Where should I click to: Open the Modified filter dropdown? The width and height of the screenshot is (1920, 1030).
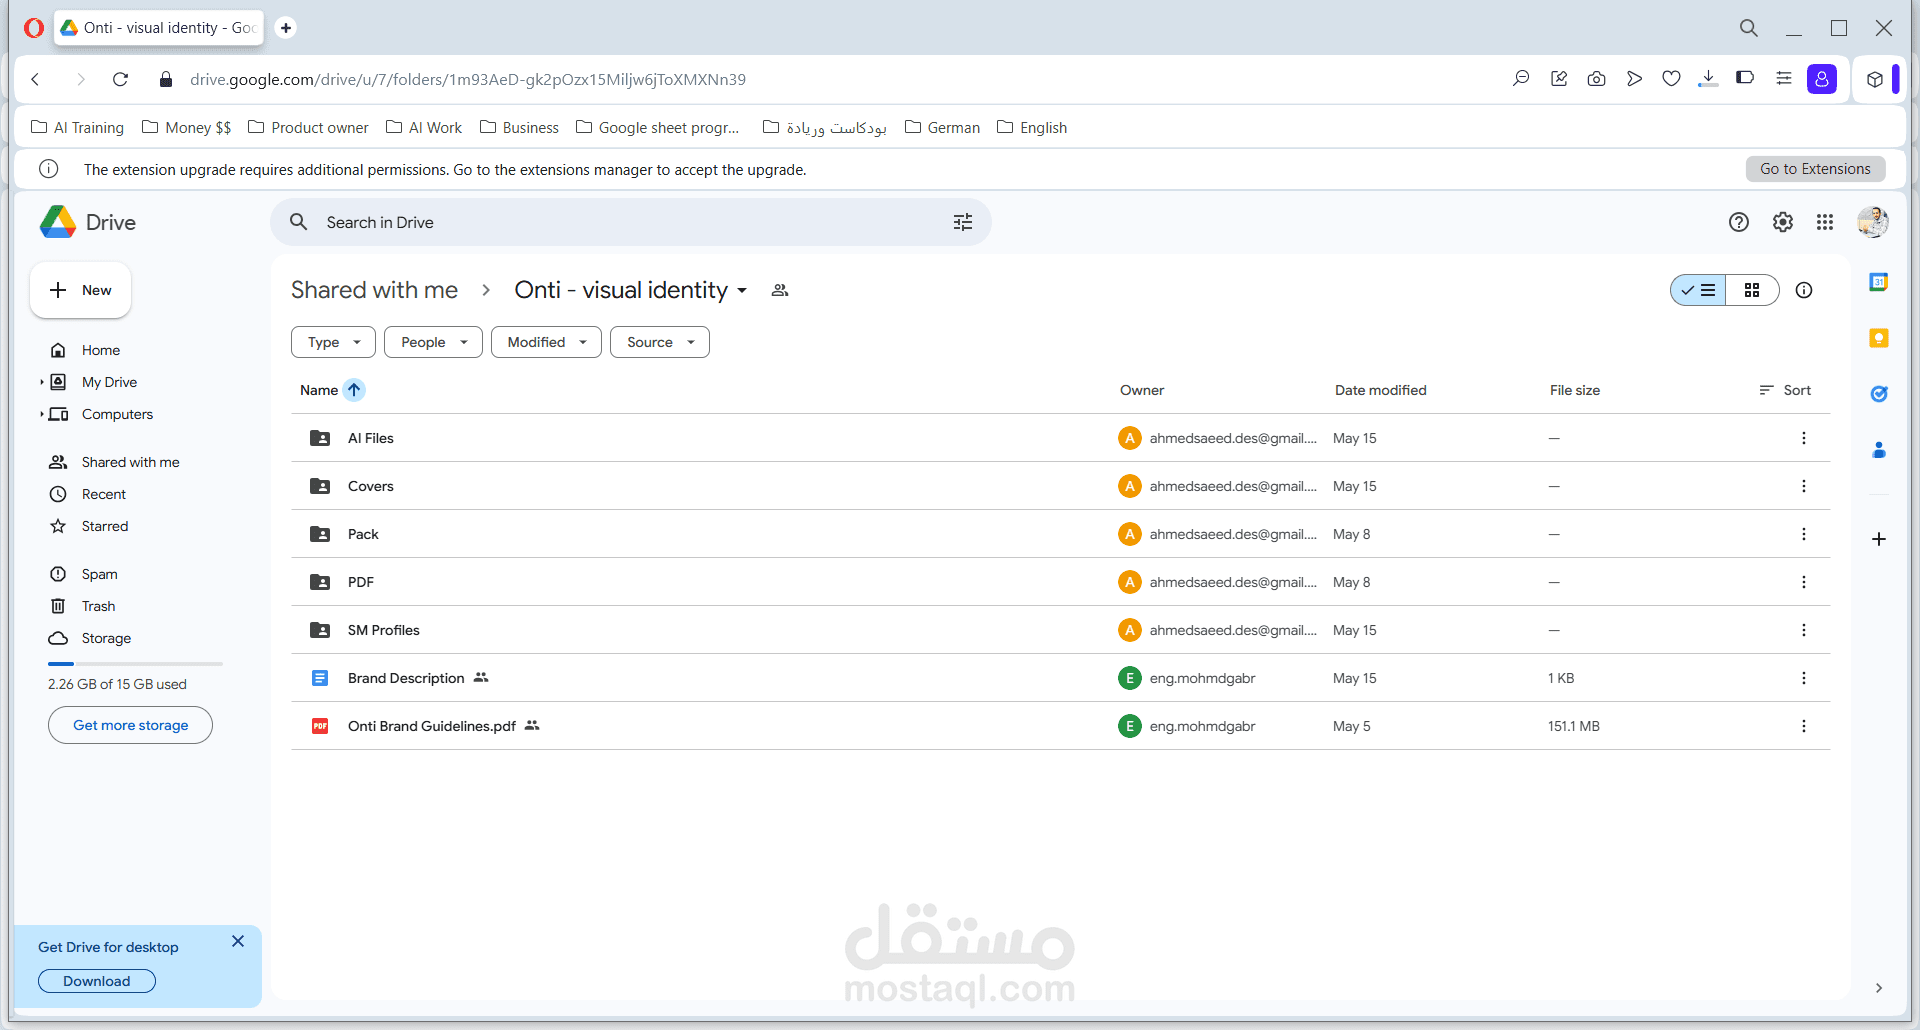546,342
